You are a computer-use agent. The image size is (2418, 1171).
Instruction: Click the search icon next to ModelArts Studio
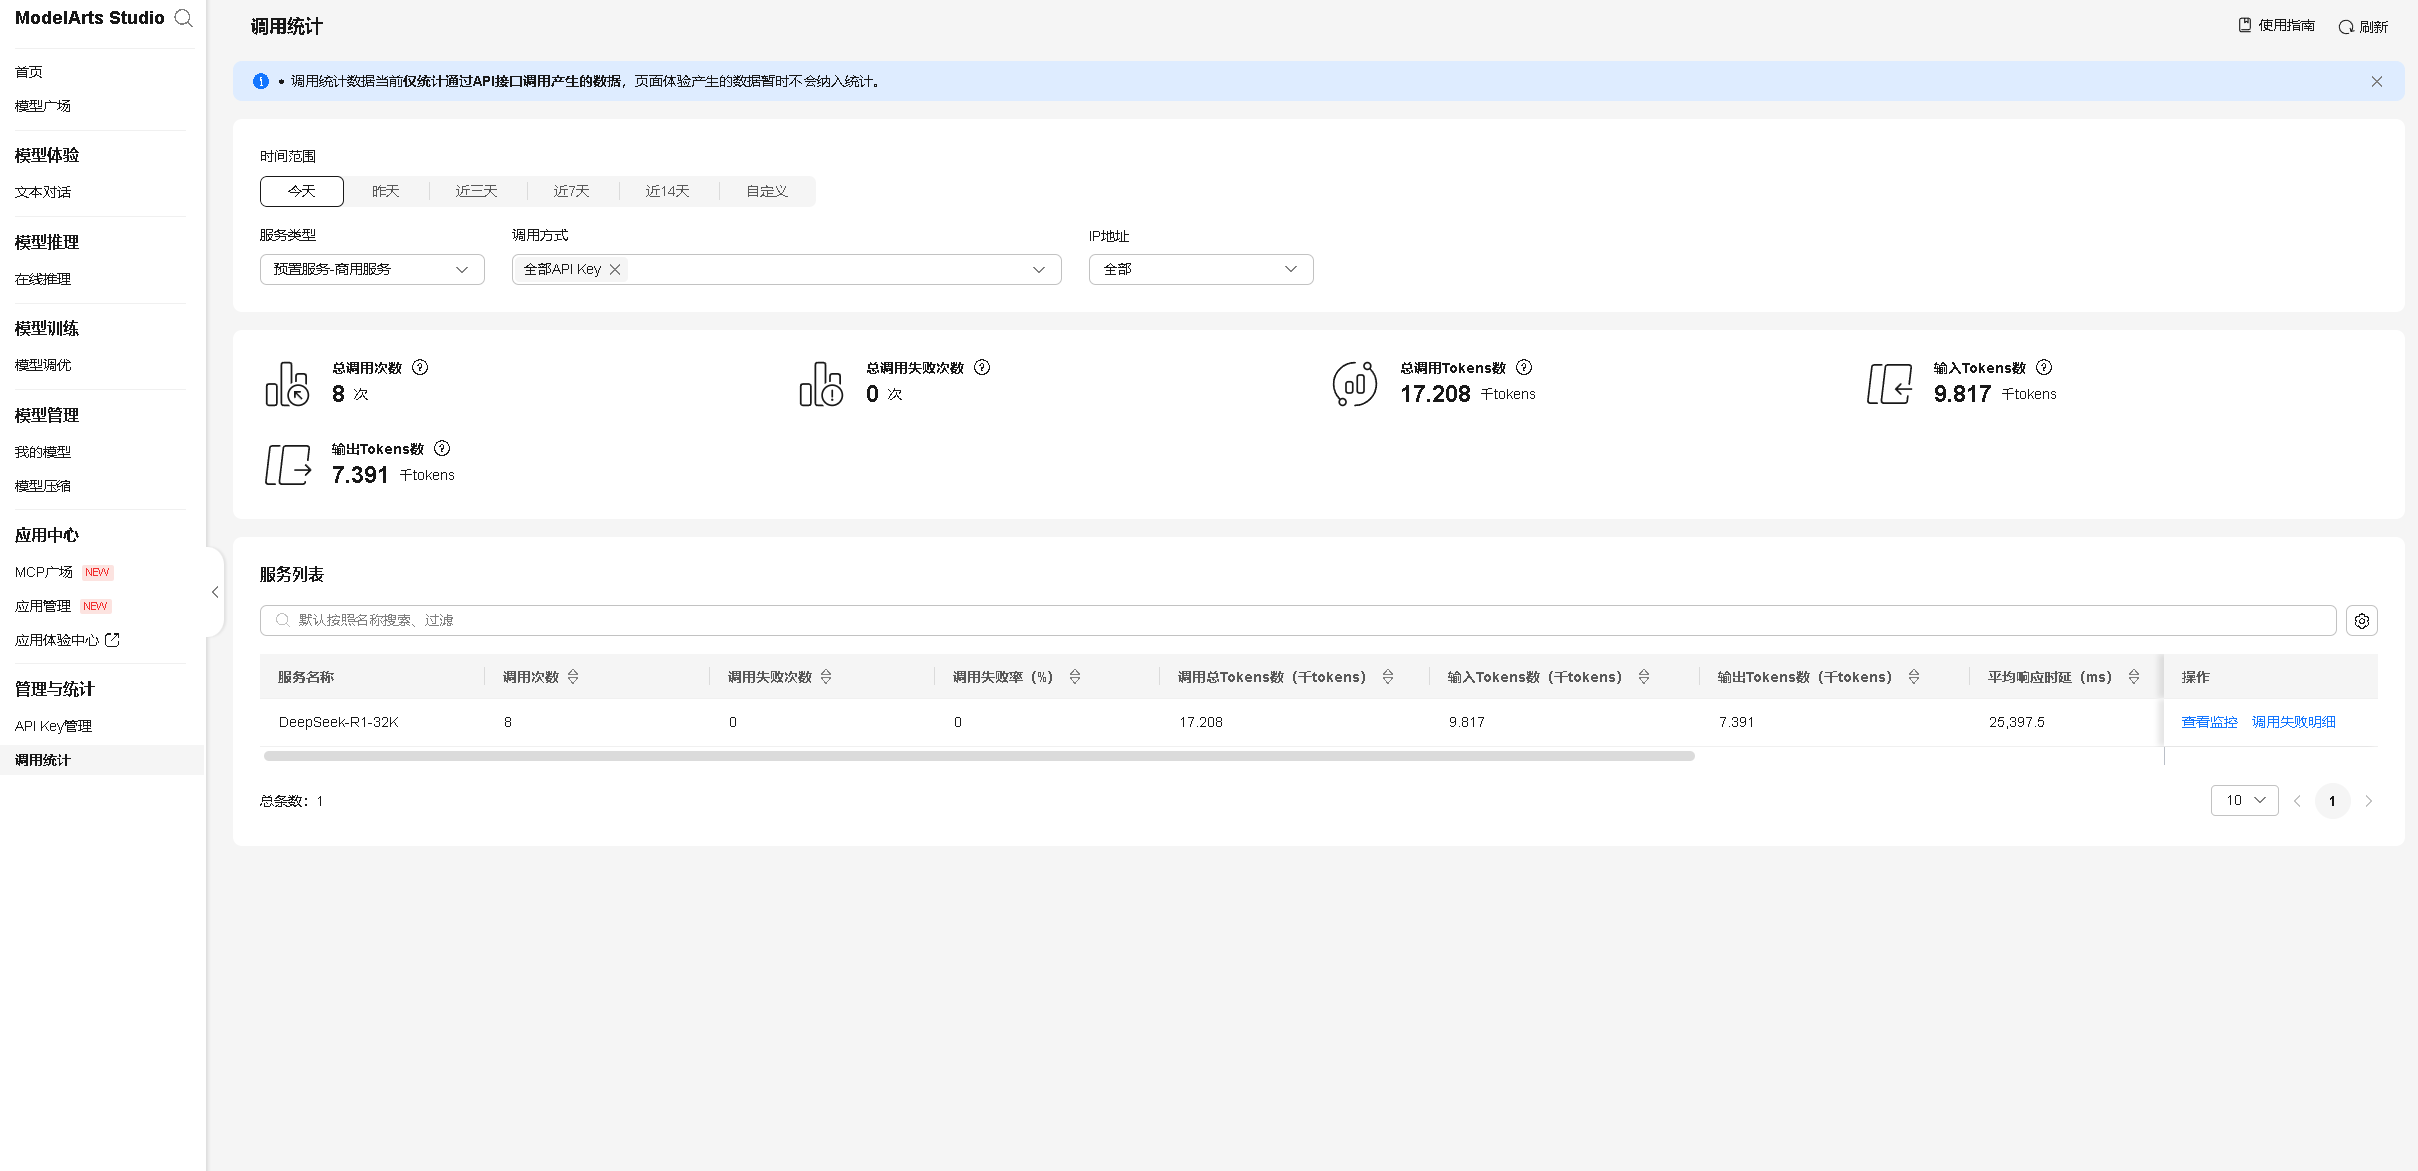pyautogui.click(x=183, y=18)
